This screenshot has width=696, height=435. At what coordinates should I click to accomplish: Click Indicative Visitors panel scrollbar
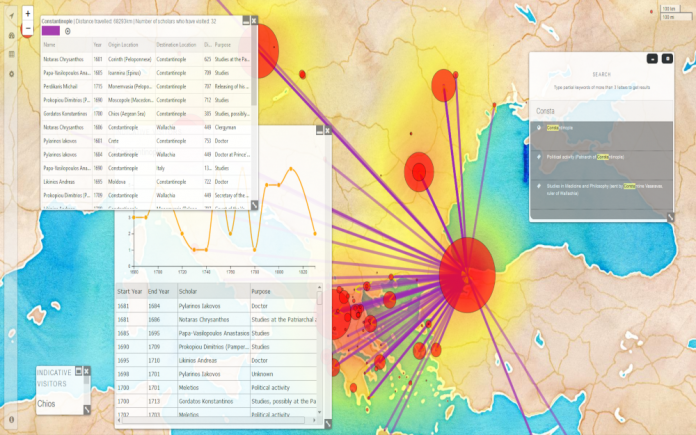pos(87,382)
